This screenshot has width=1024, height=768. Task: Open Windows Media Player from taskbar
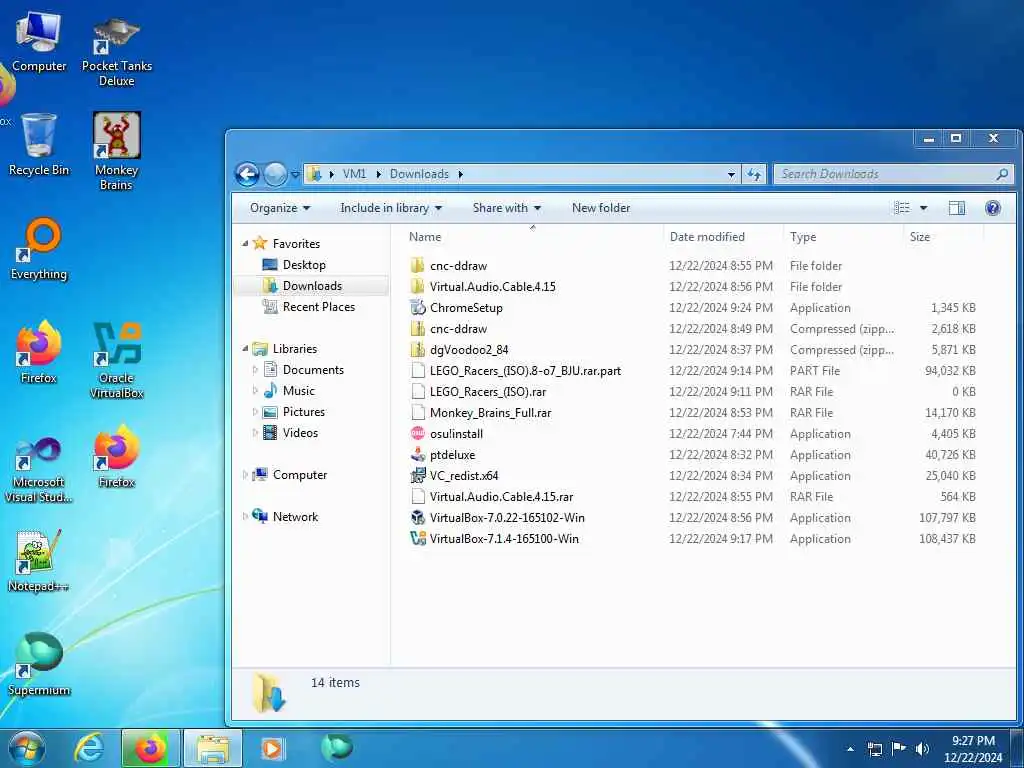pyautogui.click(x=272, y=748)
